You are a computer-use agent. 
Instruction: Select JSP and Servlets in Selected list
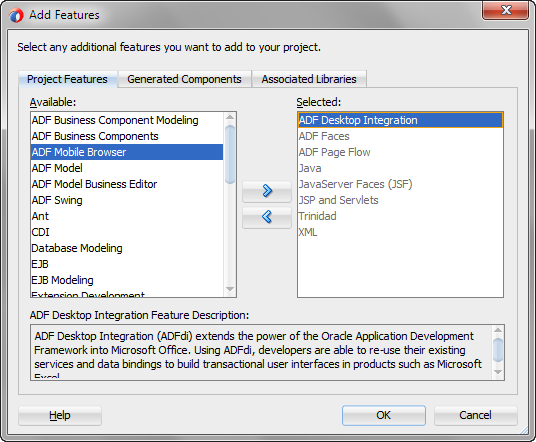[x=400, y=200]
